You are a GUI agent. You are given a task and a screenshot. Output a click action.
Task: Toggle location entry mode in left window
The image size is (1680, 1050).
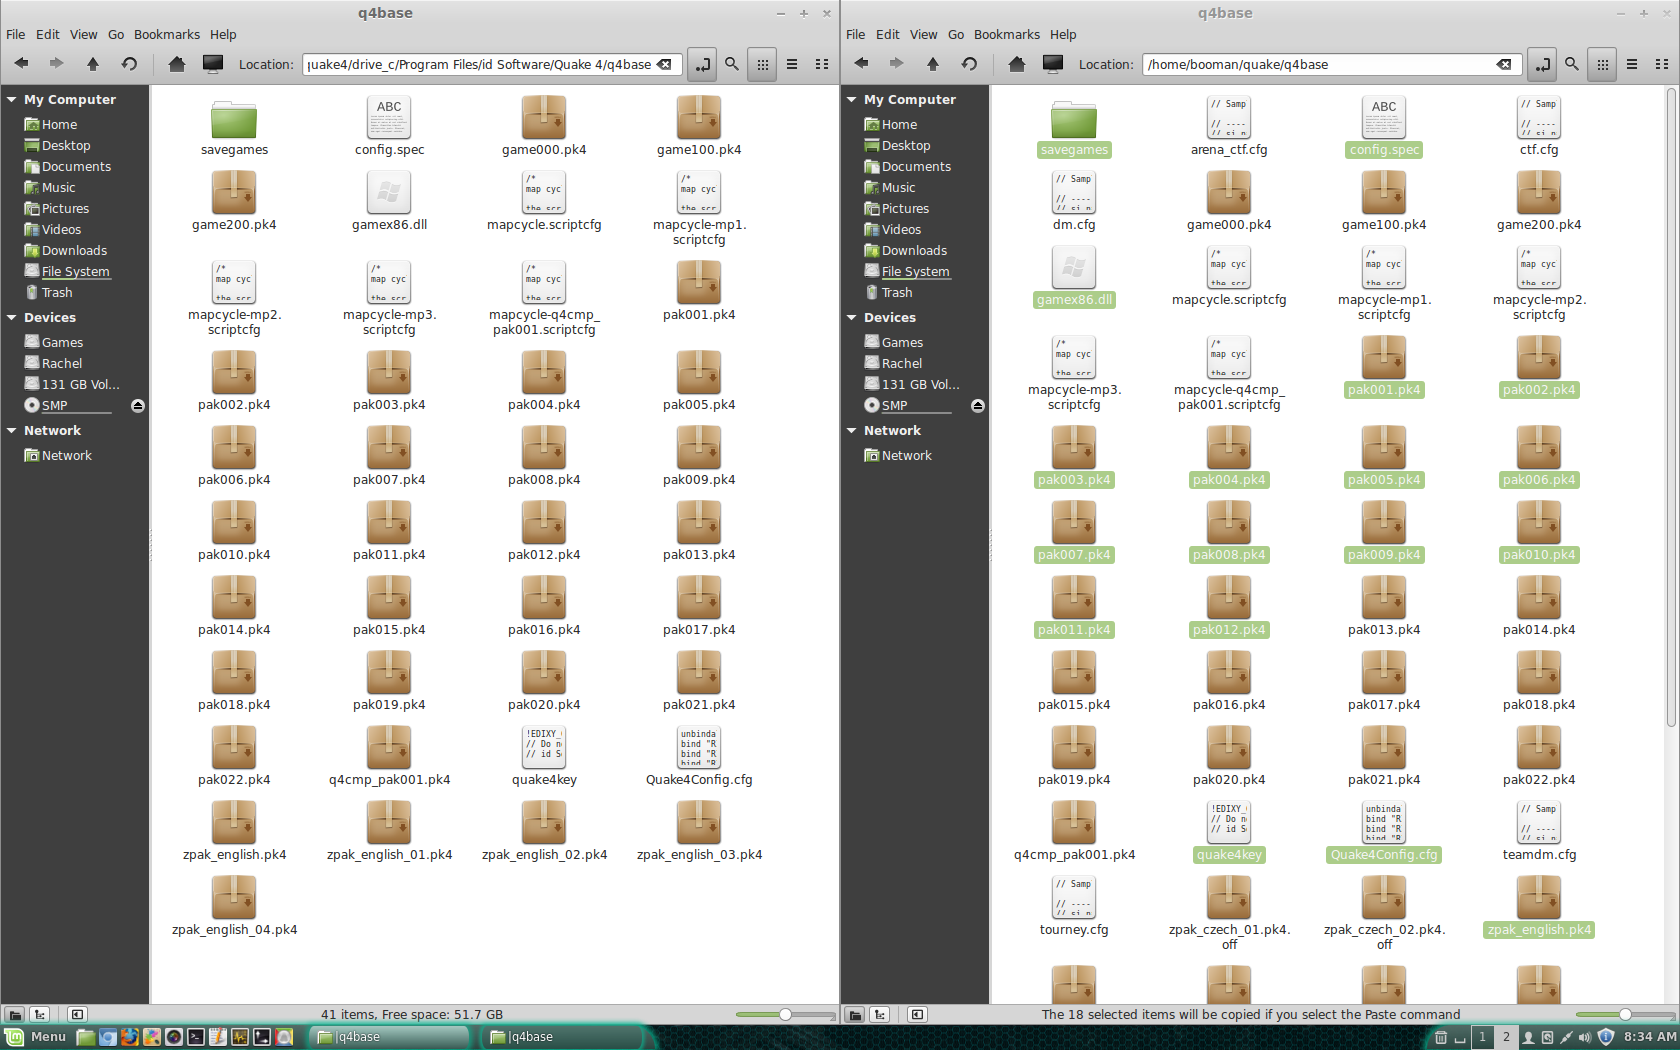point(703,64)
